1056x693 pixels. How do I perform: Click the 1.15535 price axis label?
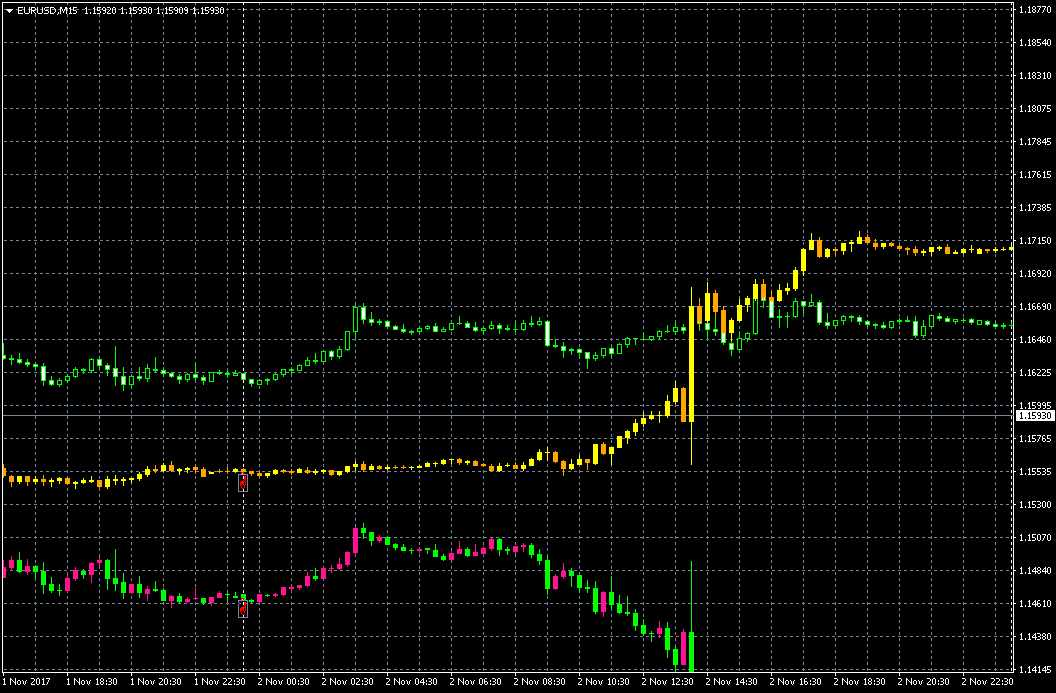coord(1035,471)
